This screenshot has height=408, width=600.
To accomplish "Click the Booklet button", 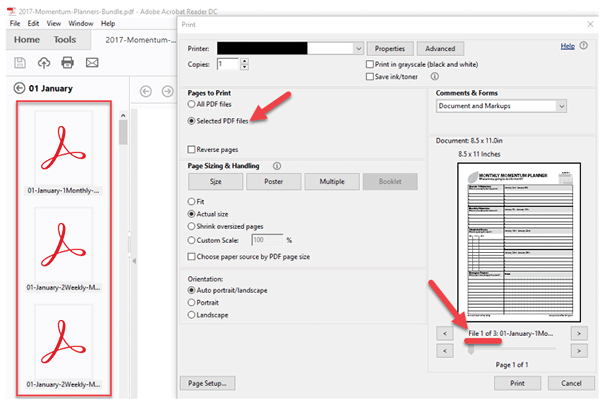I will click(390, 181).
